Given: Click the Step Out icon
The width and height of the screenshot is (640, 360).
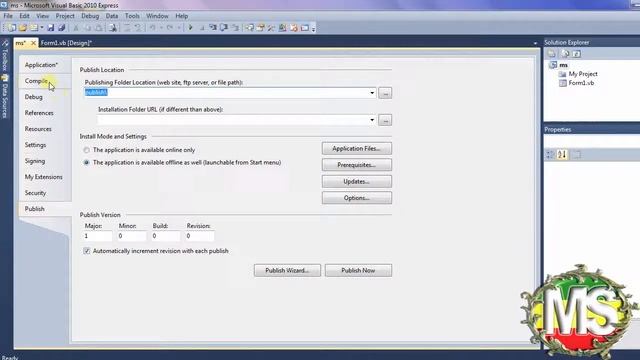Looking at the screenshot, I should coord(236,28).
